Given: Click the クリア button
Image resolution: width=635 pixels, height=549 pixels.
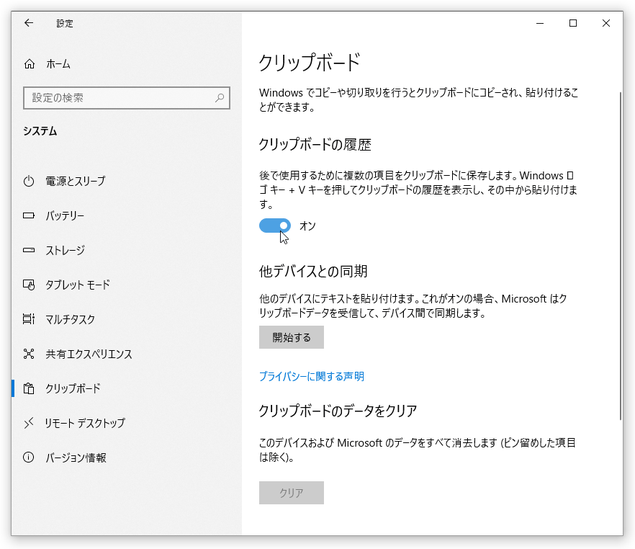Looking at the screenshot, I should point(291,493).
